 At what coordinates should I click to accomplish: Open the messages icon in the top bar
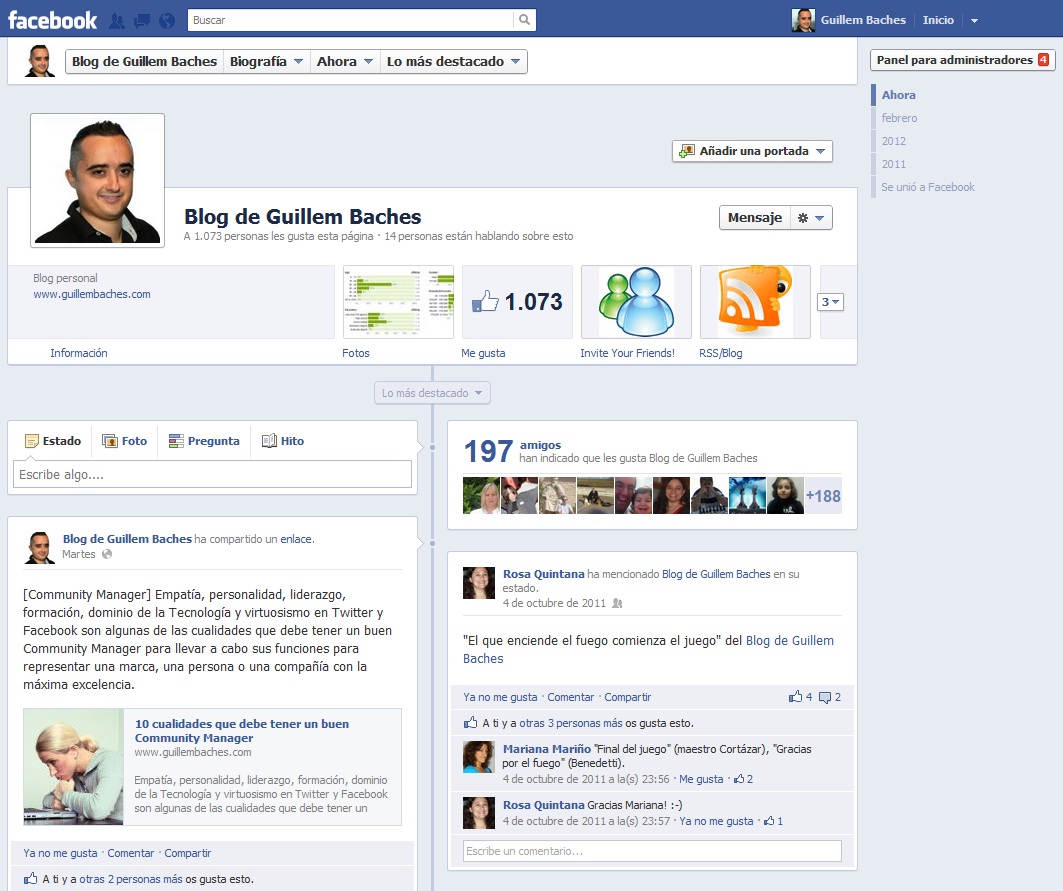[x=142, y=21]
